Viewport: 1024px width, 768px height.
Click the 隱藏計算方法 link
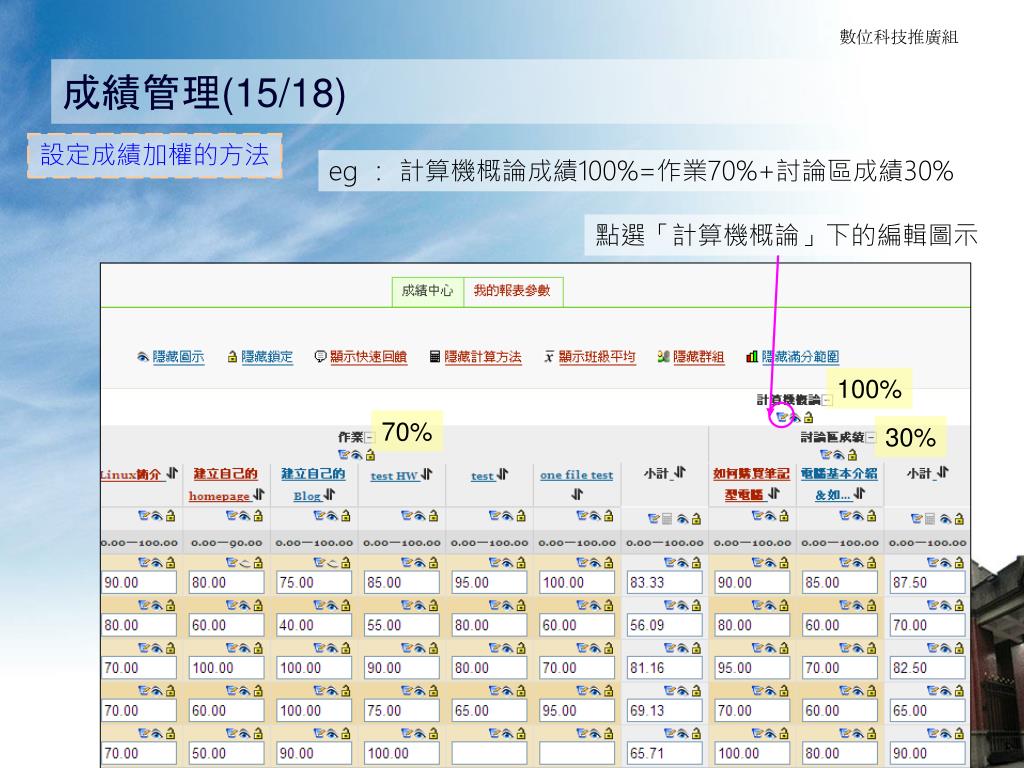[483, 357]
